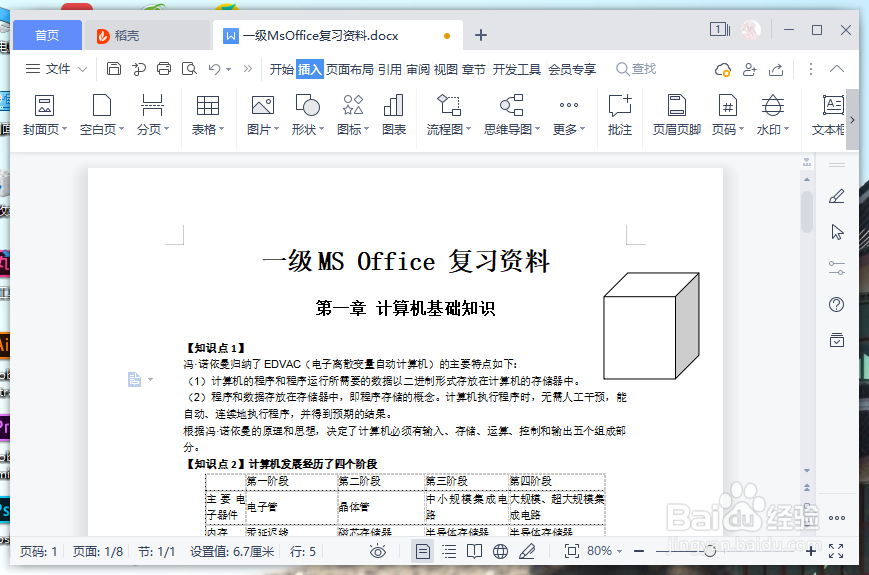Insert a mind map (思维导图)
Image resolution: width=869 pixels, height=575 pixels.
pyautogui.click(x=512, y=115)
